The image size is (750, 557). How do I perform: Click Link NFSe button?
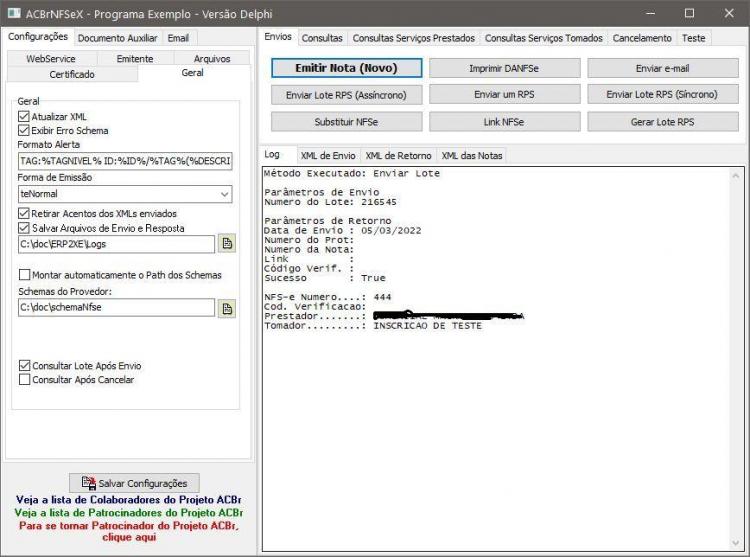pos(504,122)
